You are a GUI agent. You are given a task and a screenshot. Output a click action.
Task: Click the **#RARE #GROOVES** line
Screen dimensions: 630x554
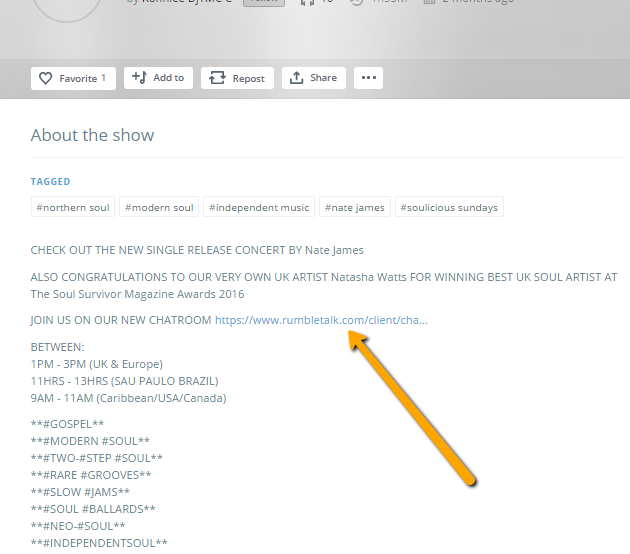coord(91,475)
